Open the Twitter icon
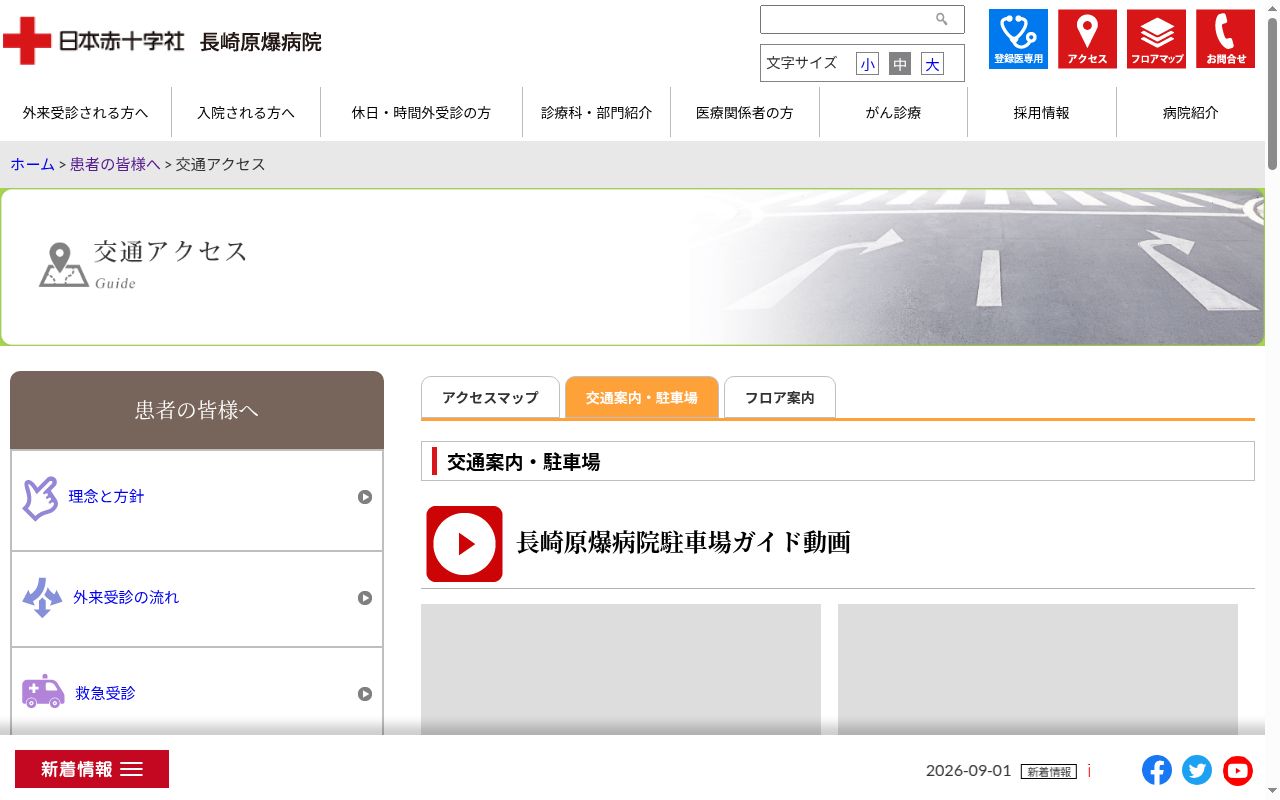The width and height of the screenshot is (1280, 800). coord(1197,770)
